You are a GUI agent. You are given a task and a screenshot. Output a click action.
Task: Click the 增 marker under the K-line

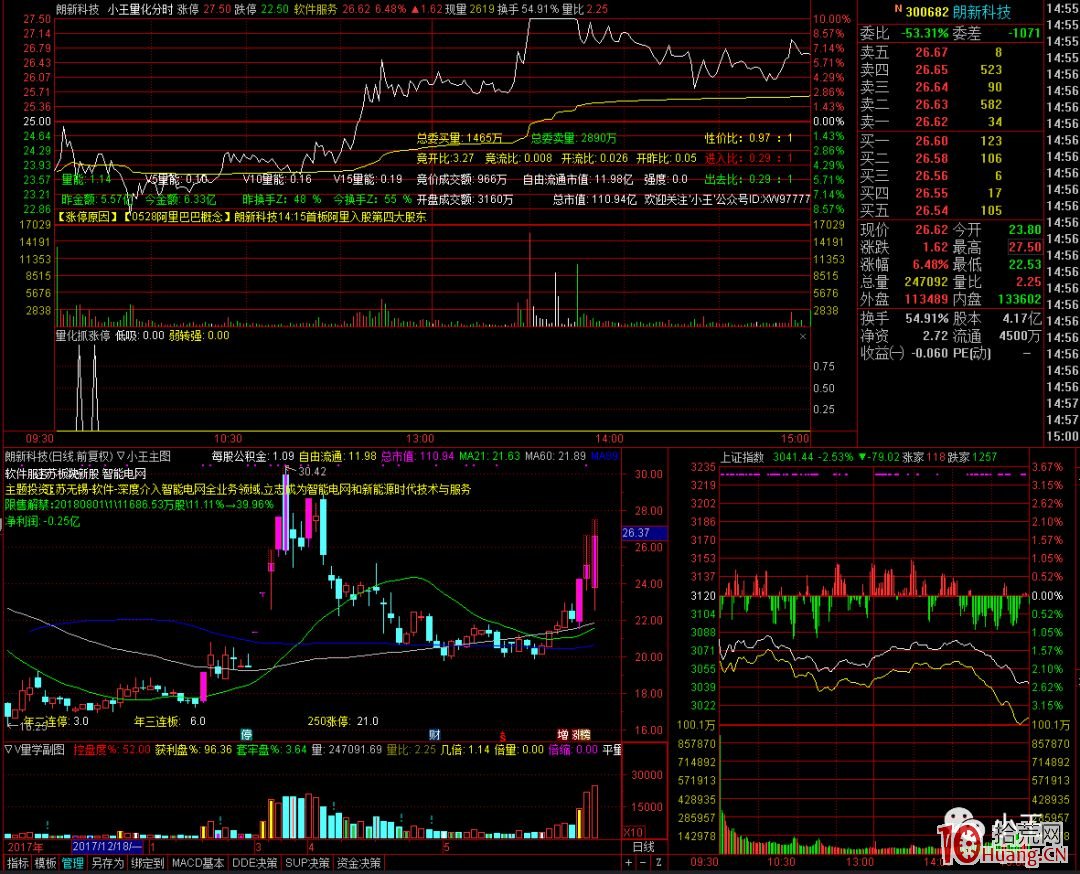click(562, 735)
